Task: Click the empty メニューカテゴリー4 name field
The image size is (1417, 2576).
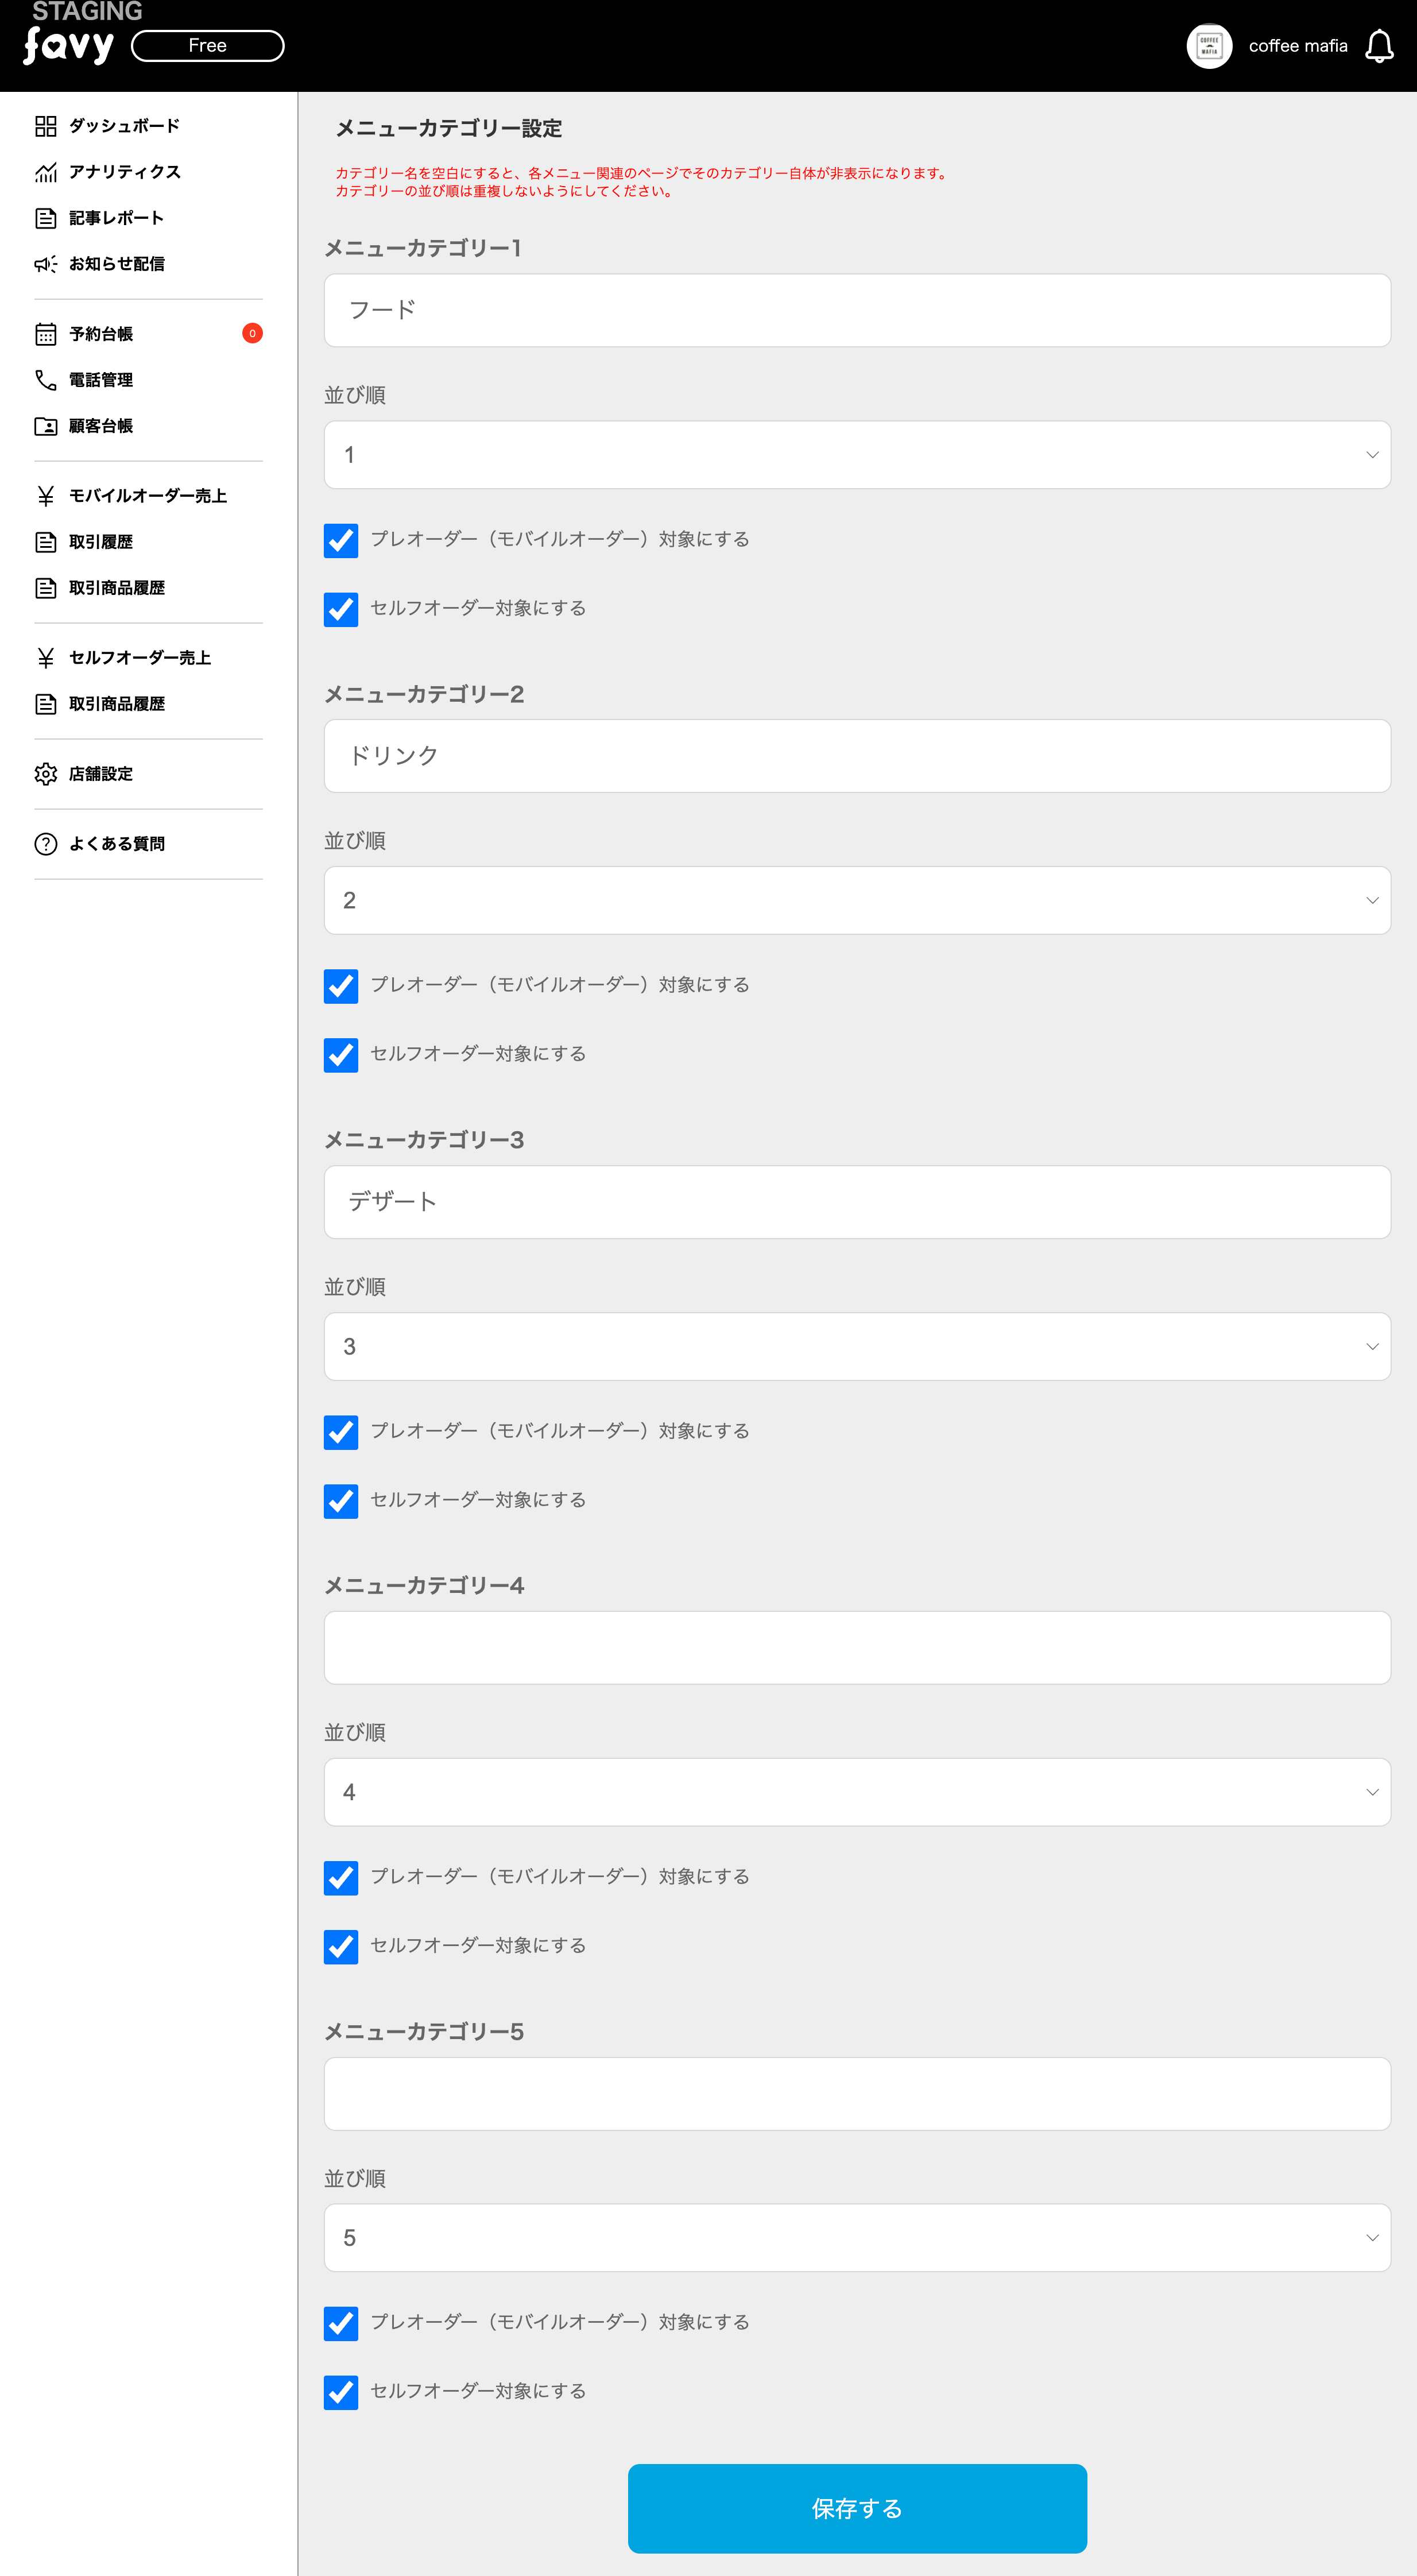Action: point(857,1647)
